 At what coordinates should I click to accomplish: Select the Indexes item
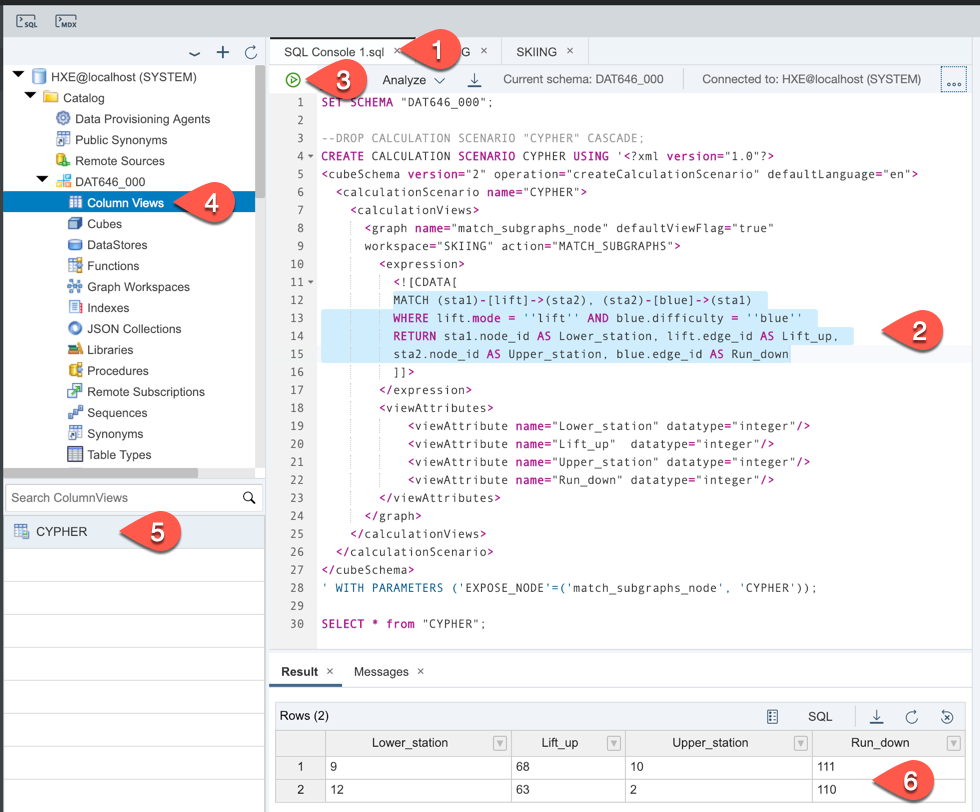pyautogui.click(x=108, y=308)
